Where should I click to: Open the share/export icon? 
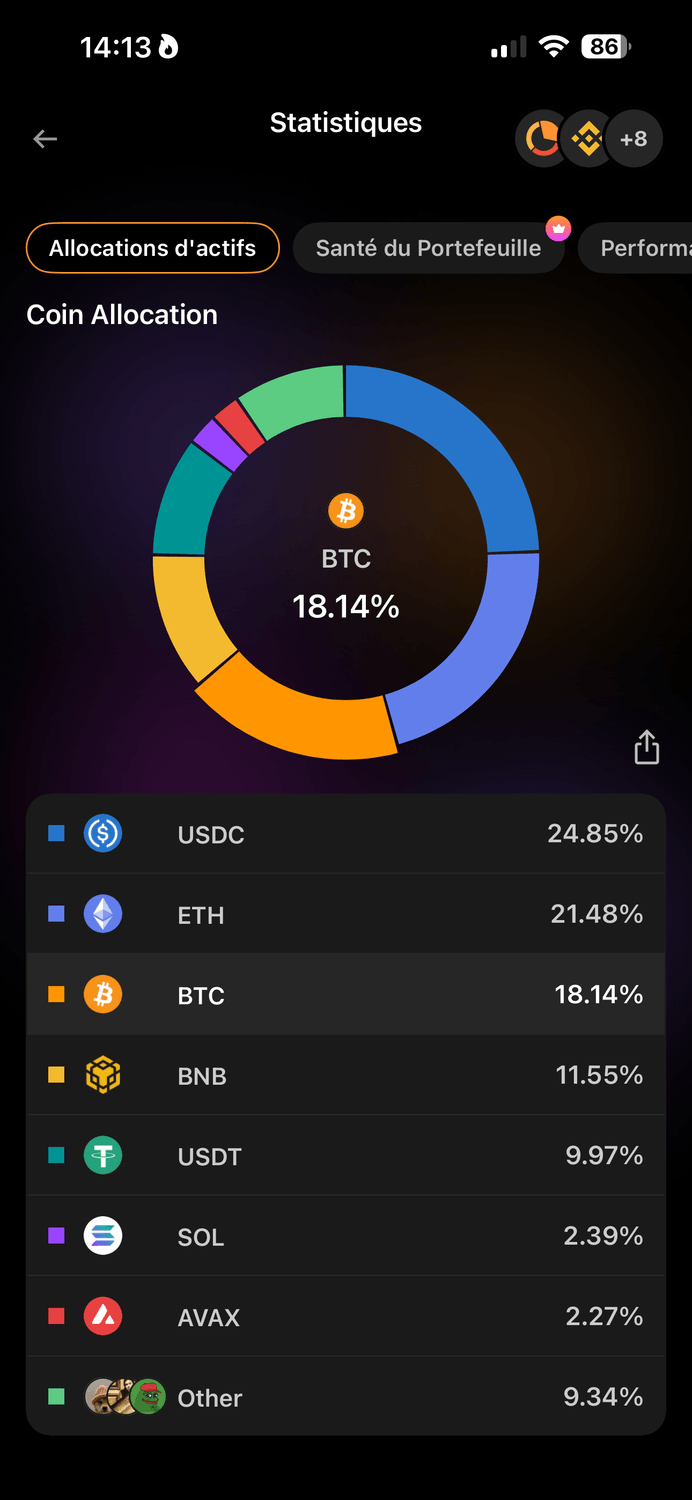[x=647, y=747]
